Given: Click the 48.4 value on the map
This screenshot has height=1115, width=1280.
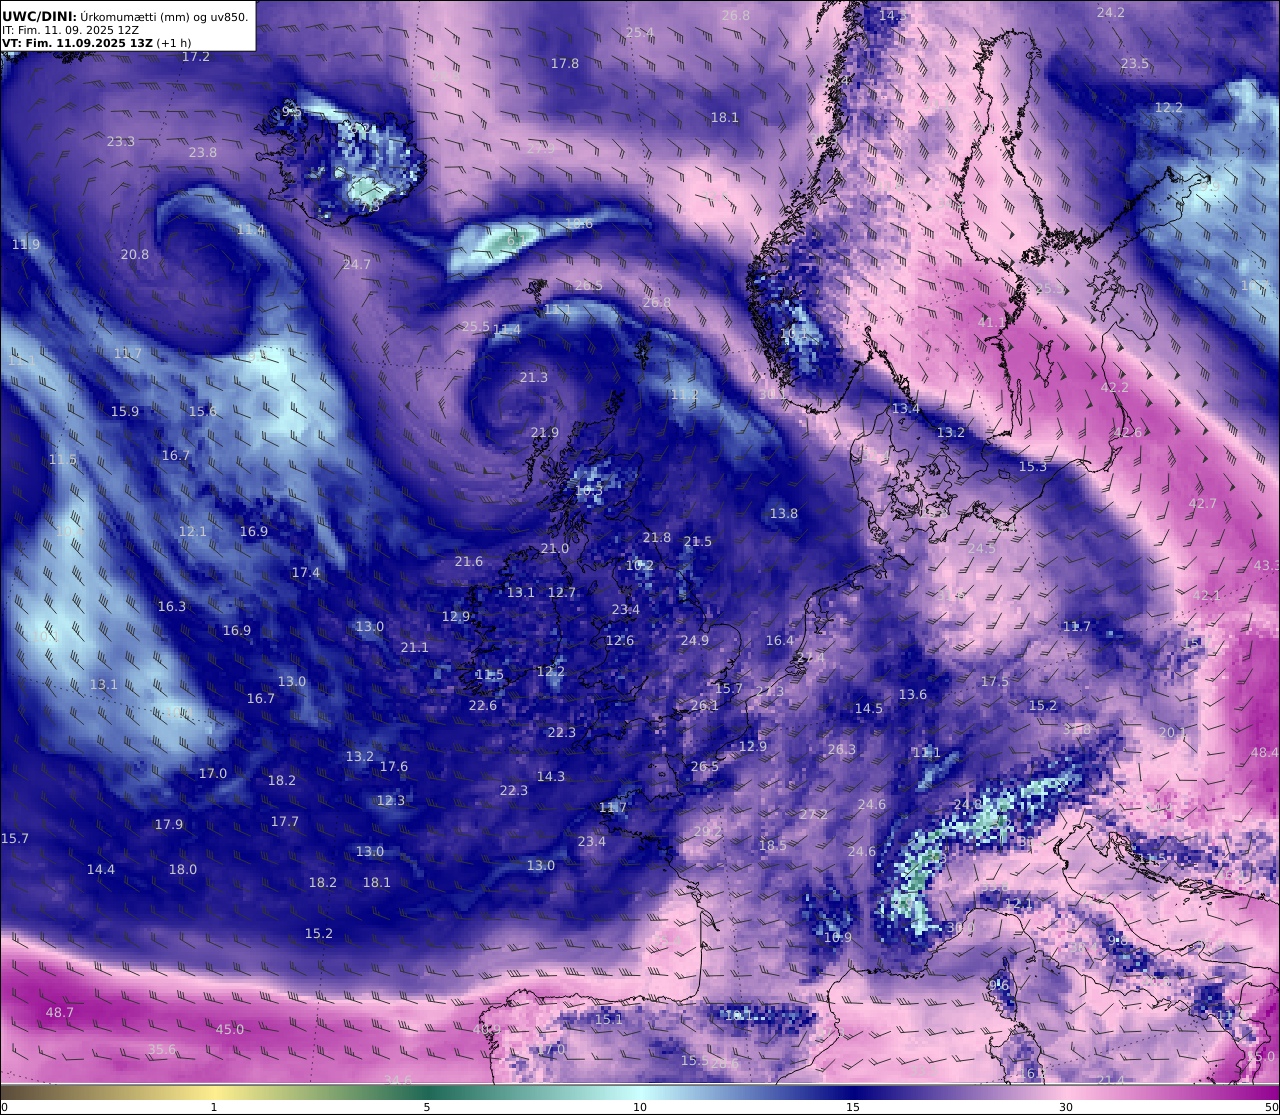Looking at the screenshot, I should (1264, 753).
